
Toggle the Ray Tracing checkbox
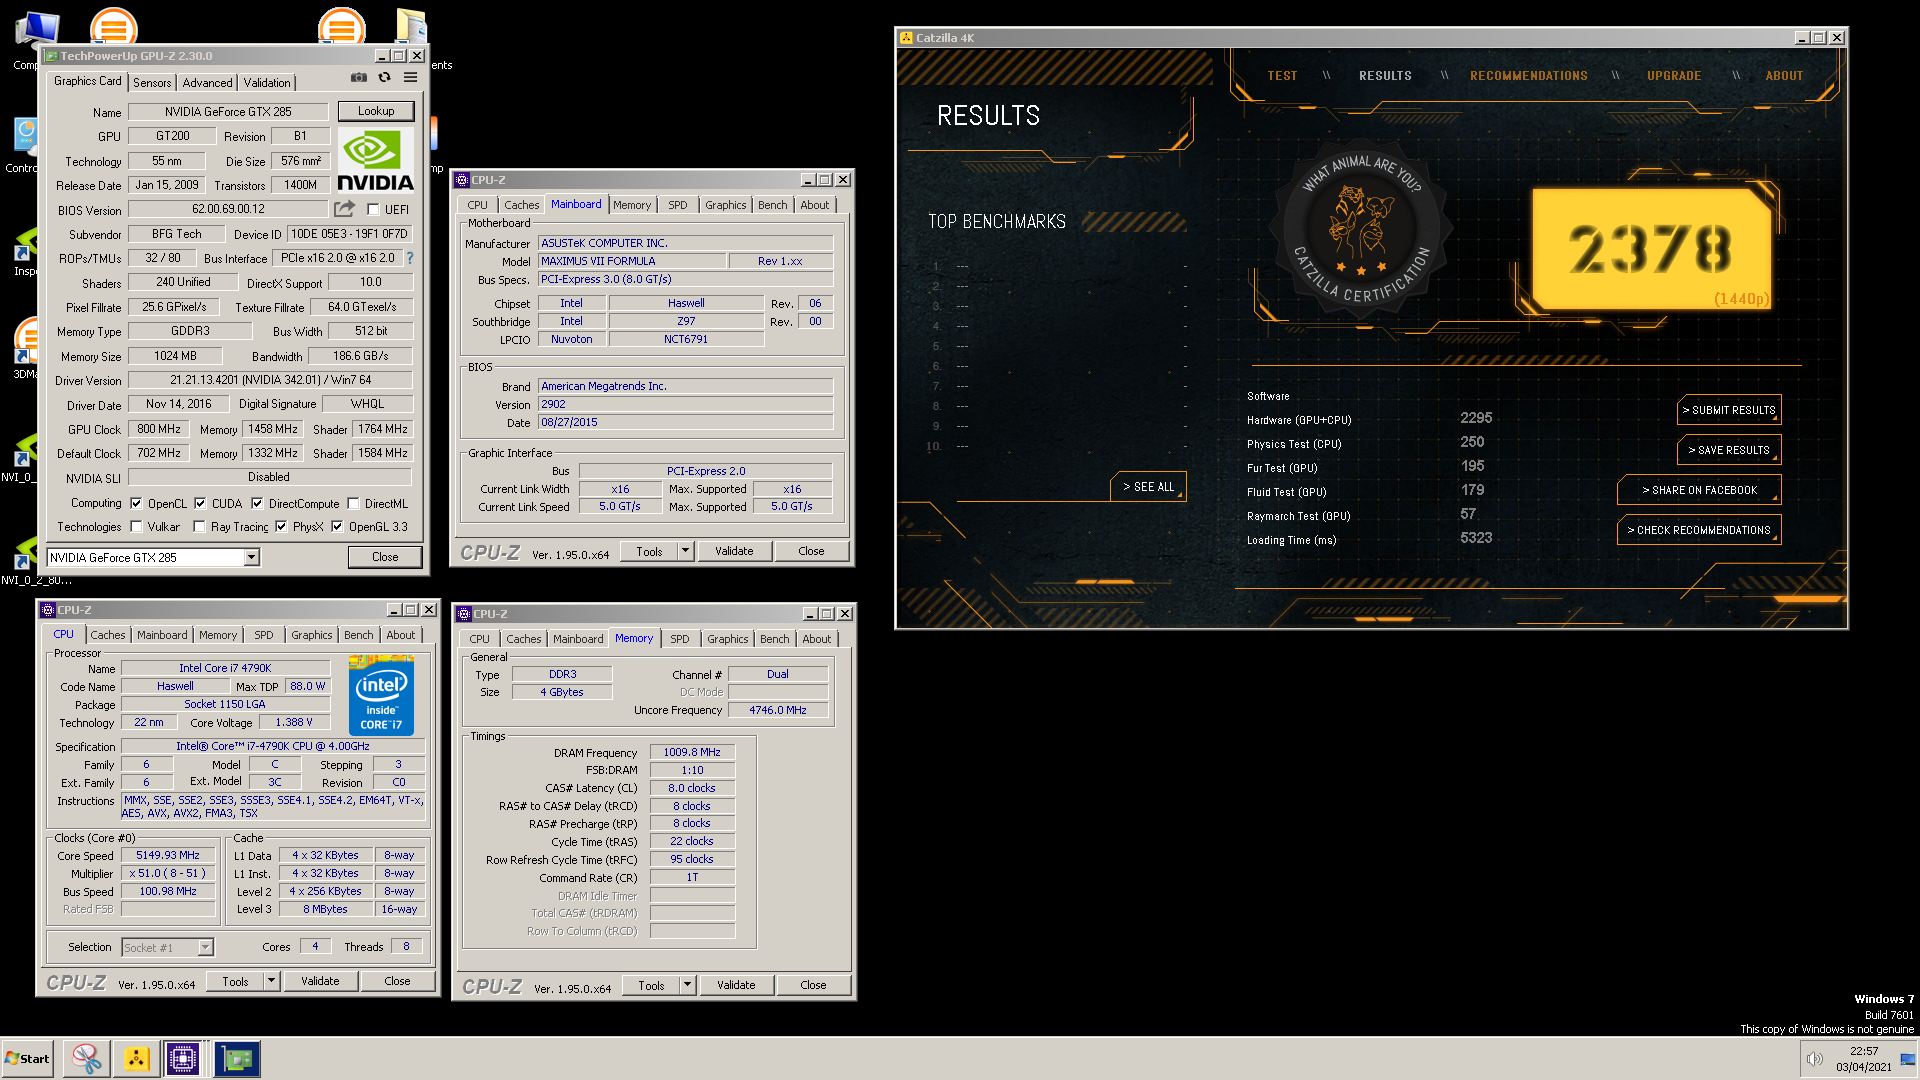coord(199,526)
